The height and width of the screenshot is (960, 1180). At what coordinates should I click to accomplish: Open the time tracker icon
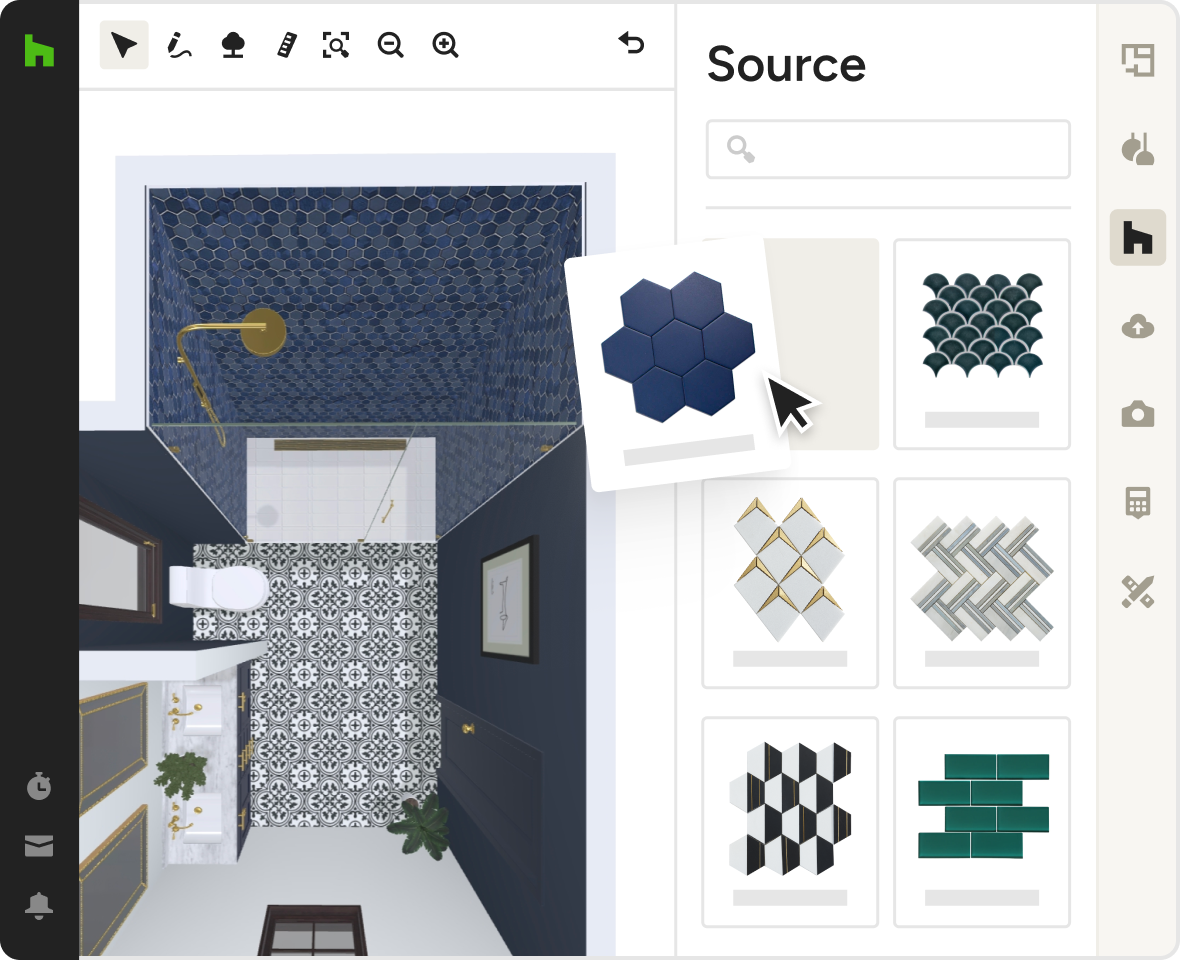38,785
